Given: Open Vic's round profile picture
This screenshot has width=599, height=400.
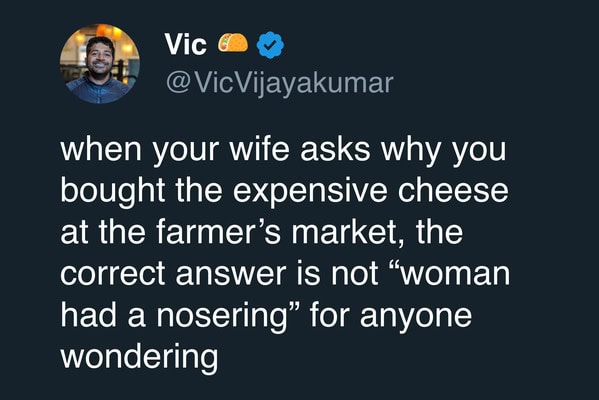Looking at the screenshot, I should tap(100, 64).
